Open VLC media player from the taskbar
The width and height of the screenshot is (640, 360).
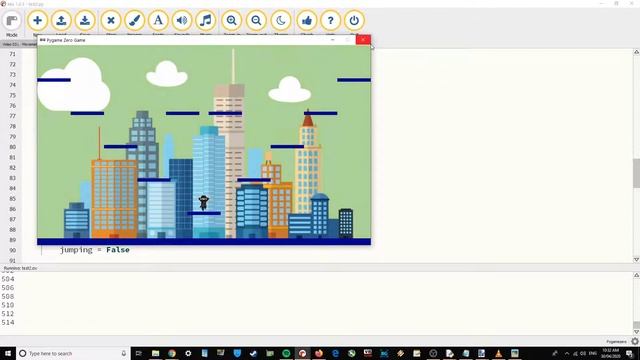point(498,353)
